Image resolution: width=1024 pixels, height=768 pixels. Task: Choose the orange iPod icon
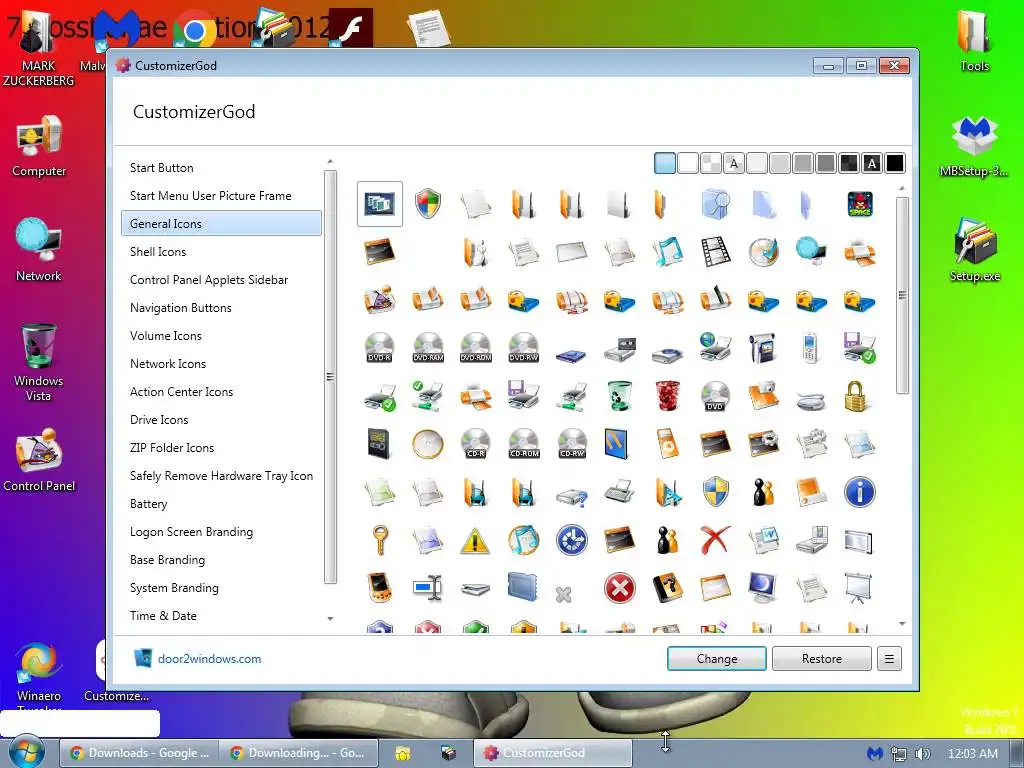667,444
